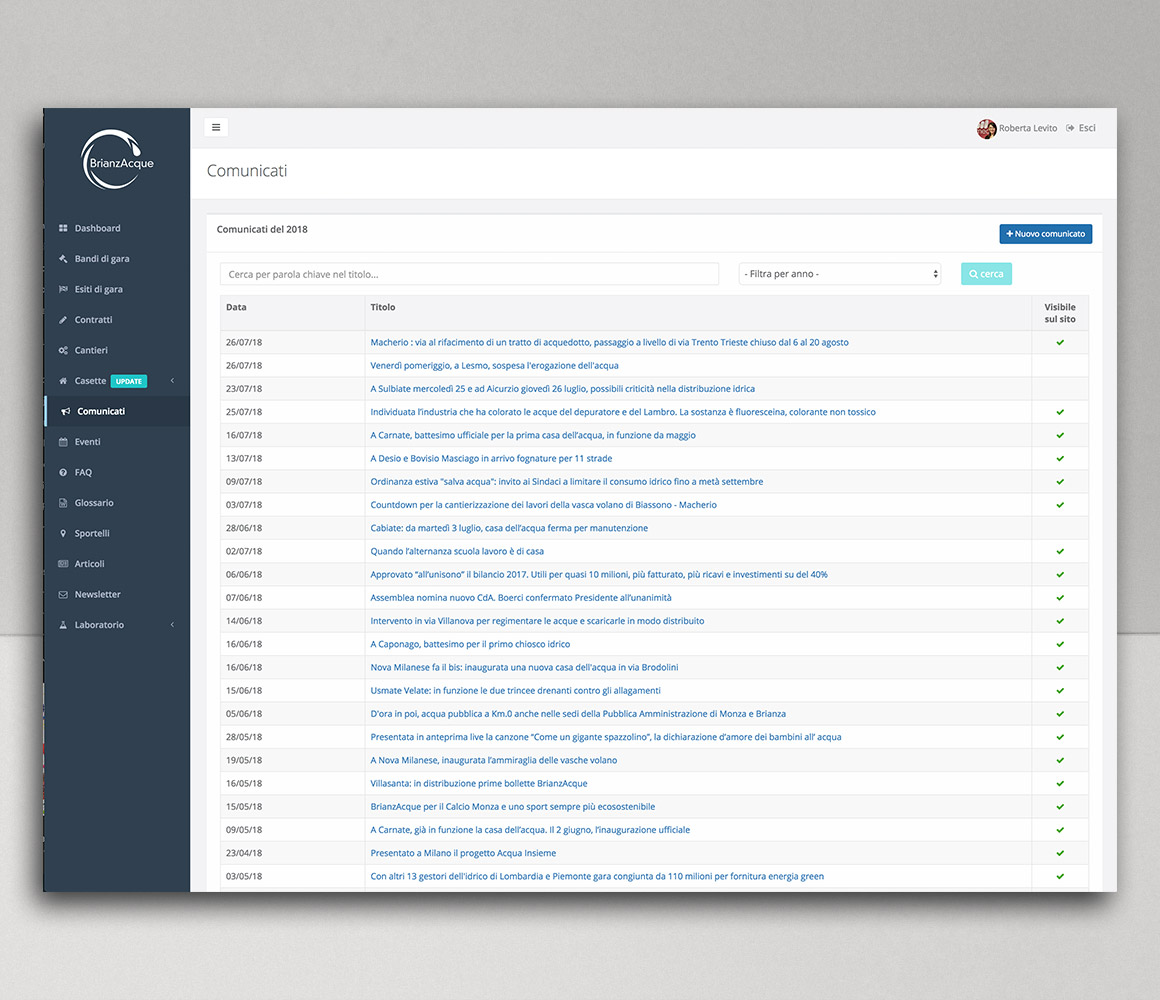Enable site visibility for the Cabiate comunicato
The height and width of the screenshot is (1000, 1160).
click(x=1060, y=528)
